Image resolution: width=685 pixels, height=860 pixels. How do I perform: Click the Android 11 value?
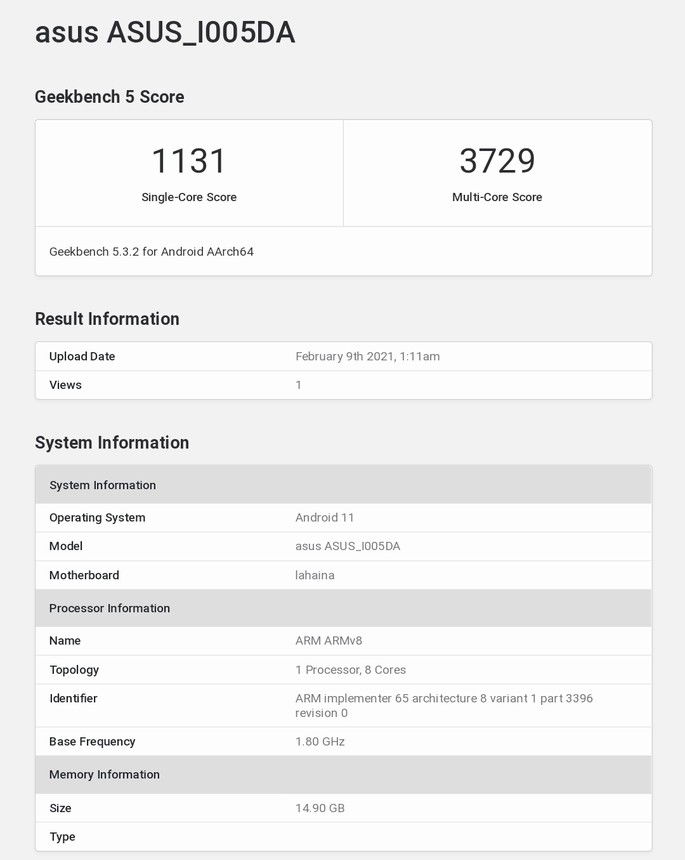click(325, 518)
